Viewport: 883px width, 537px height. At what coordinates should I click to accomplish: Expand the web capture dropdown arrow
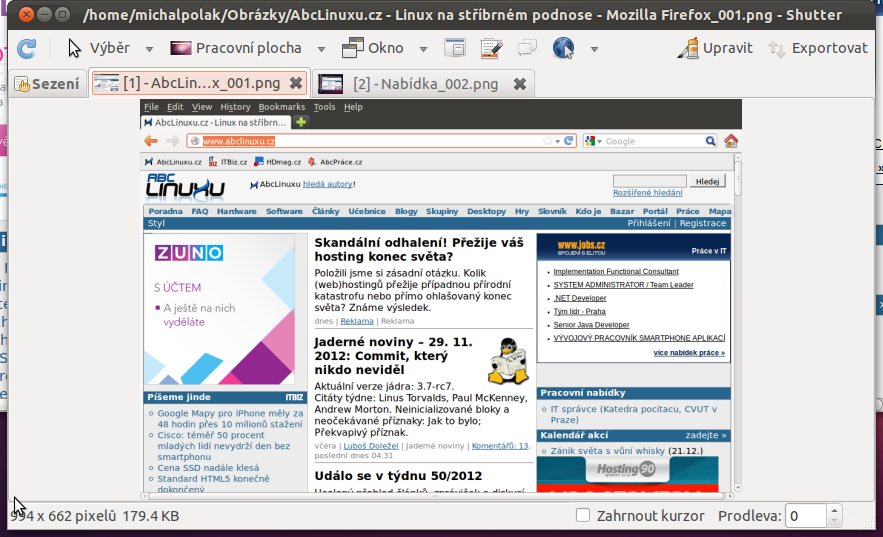594,49
